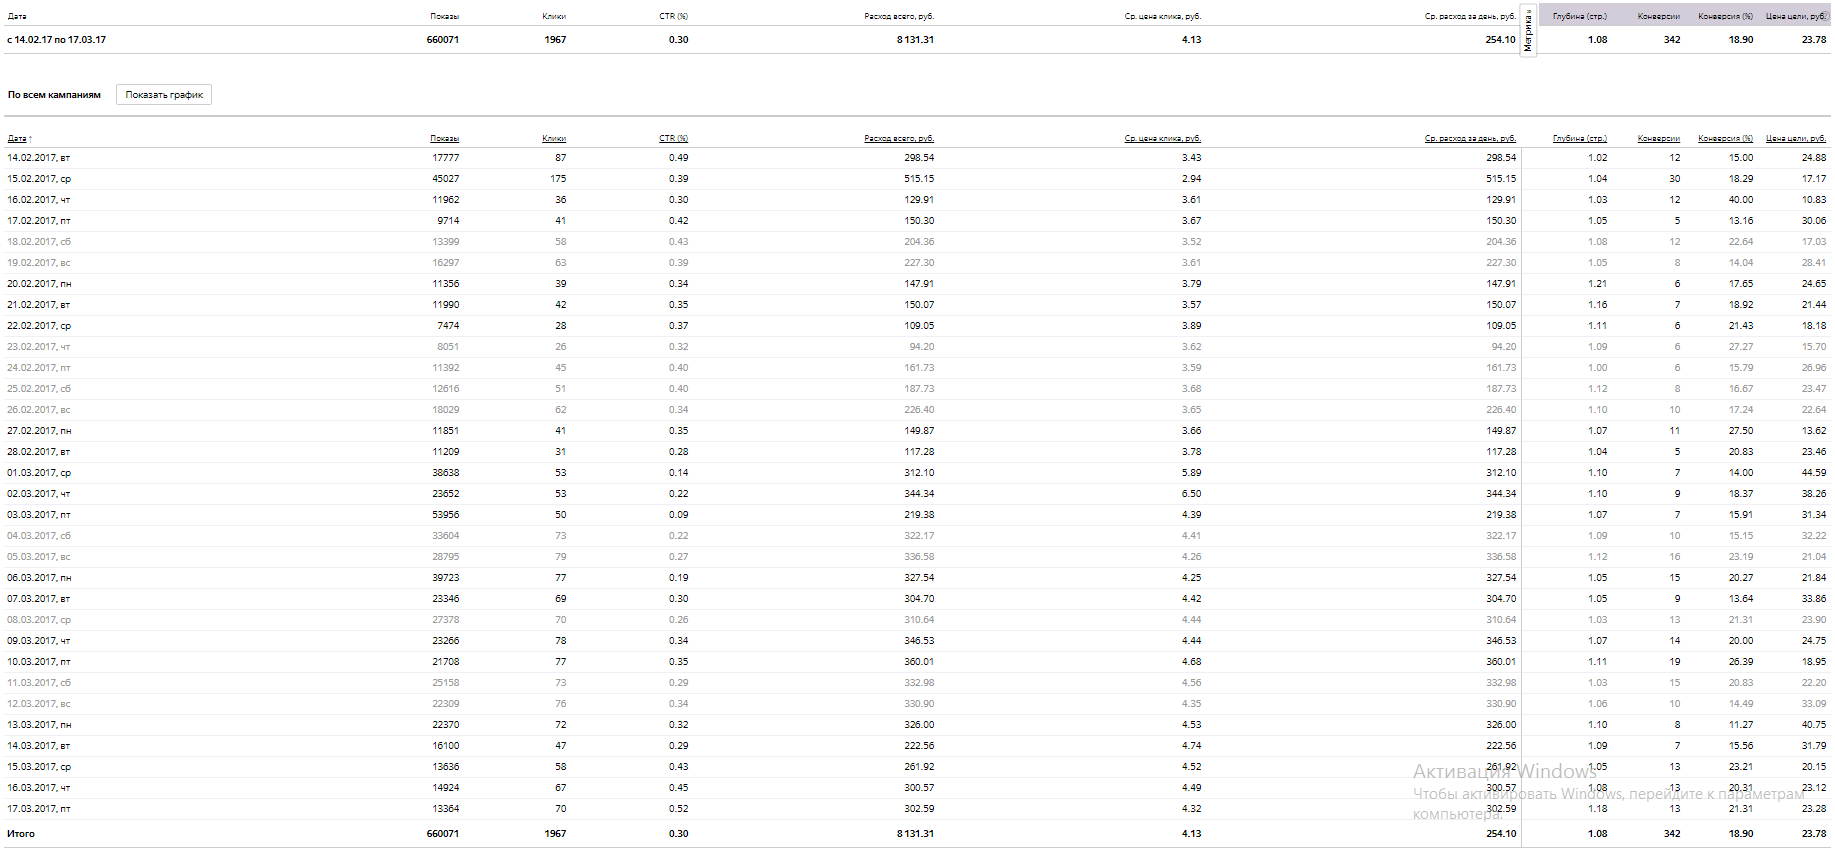Click the По всем кампаниям label
1835x850 pixels.
click(x=54, y=95)
